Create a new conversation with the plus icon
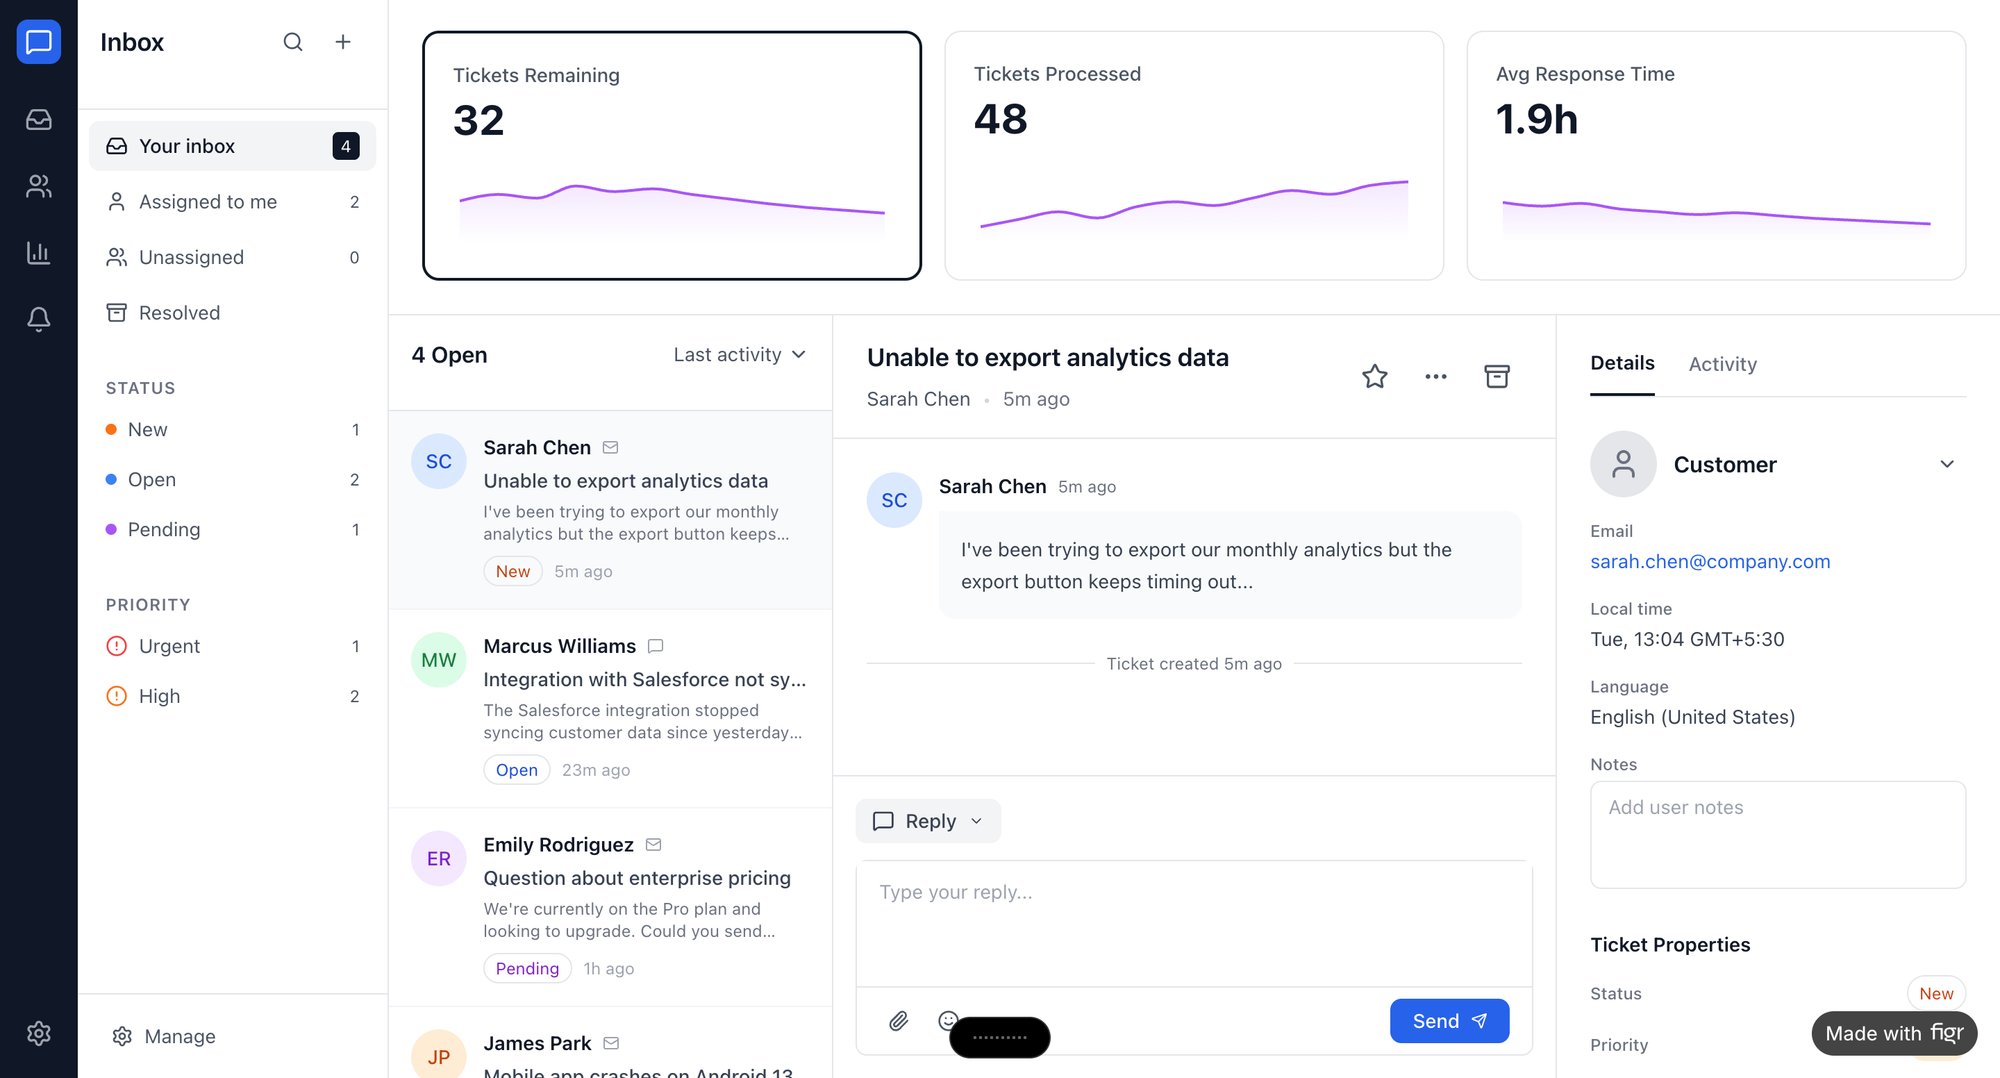Screen dimensions: 2000x1078 (343, 42)
